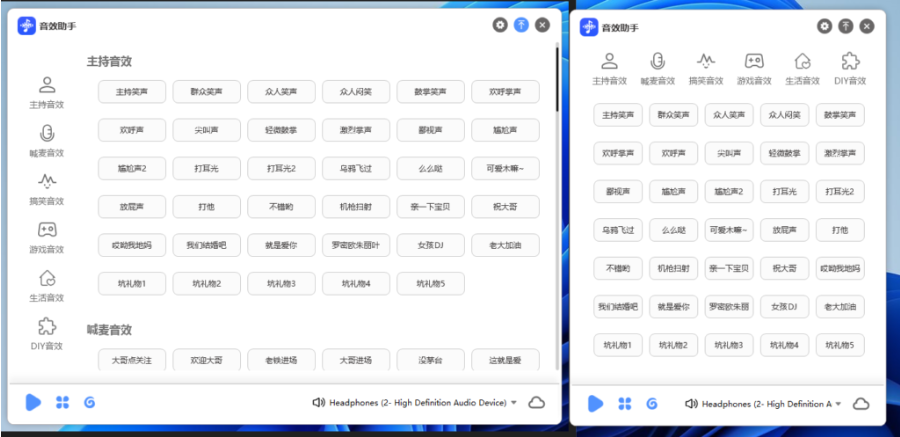
Task: Click blue refresh icon in right window footer
Action: (652, 403)
